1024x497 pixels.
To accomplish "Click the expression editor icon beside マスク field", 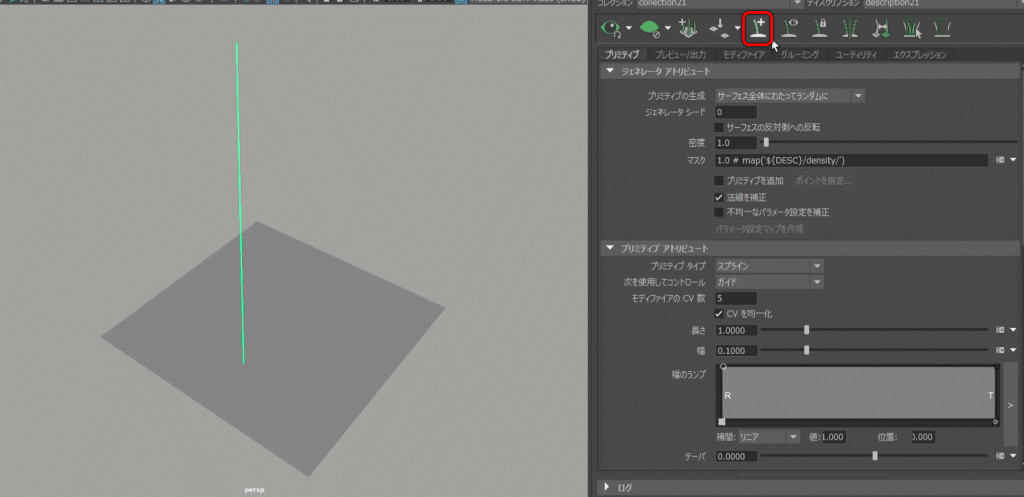I will pyautogui.click(x=1000, y=160).
